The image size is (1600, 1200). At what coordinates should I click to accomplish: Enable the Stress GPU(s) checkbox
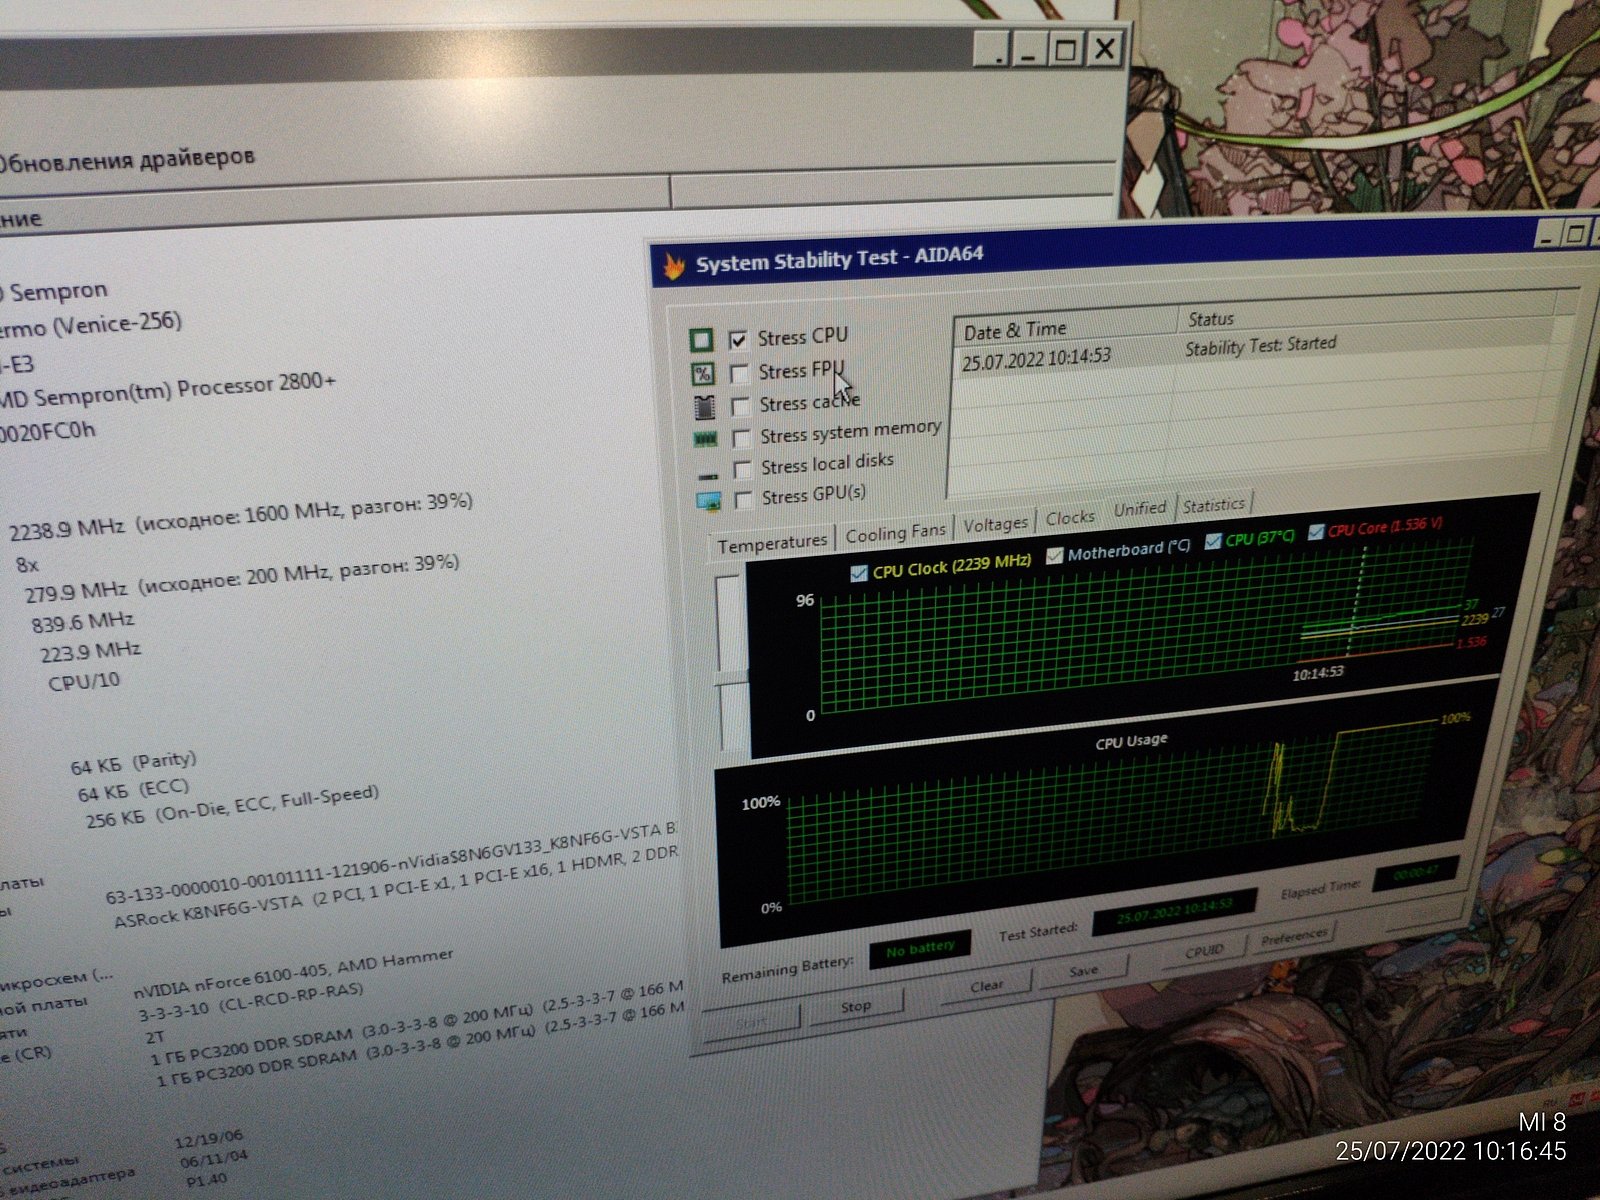tap(744, 499)
